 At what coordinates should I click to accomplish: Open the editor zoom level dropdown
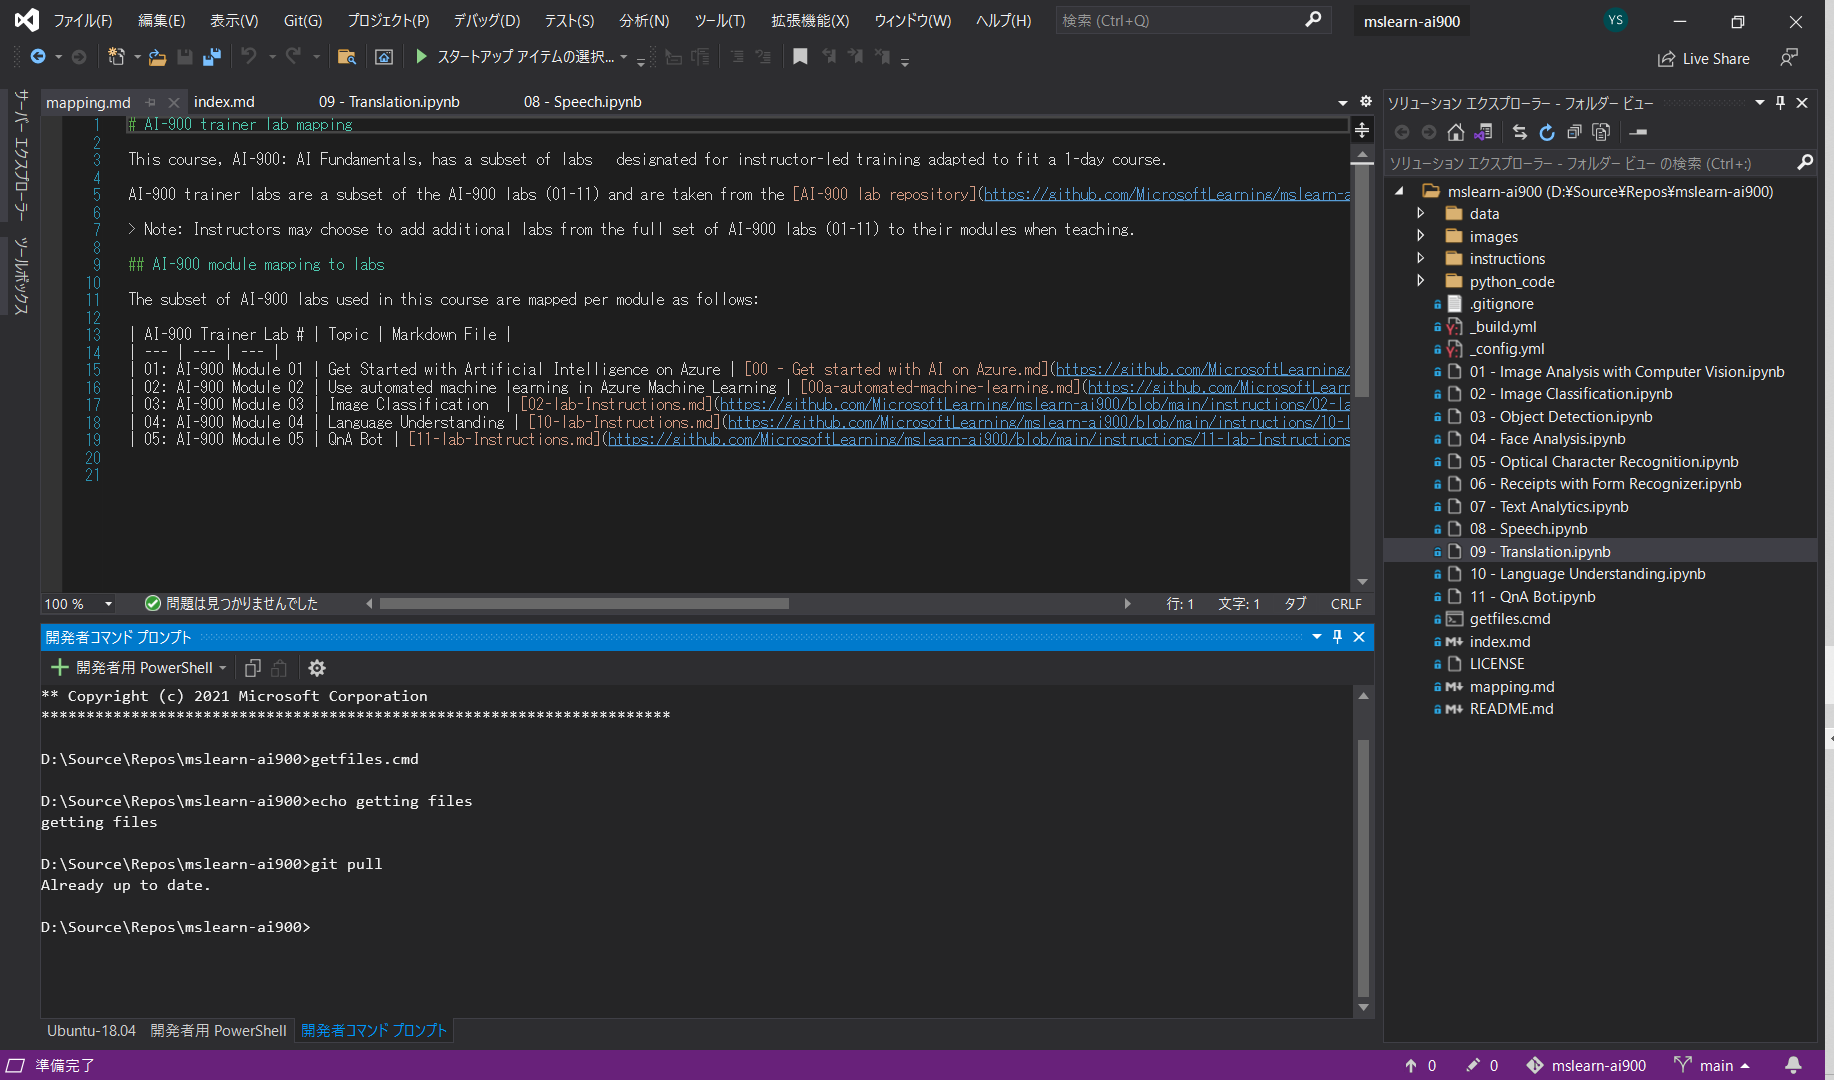pyautogui.click(x=108, y=604)
